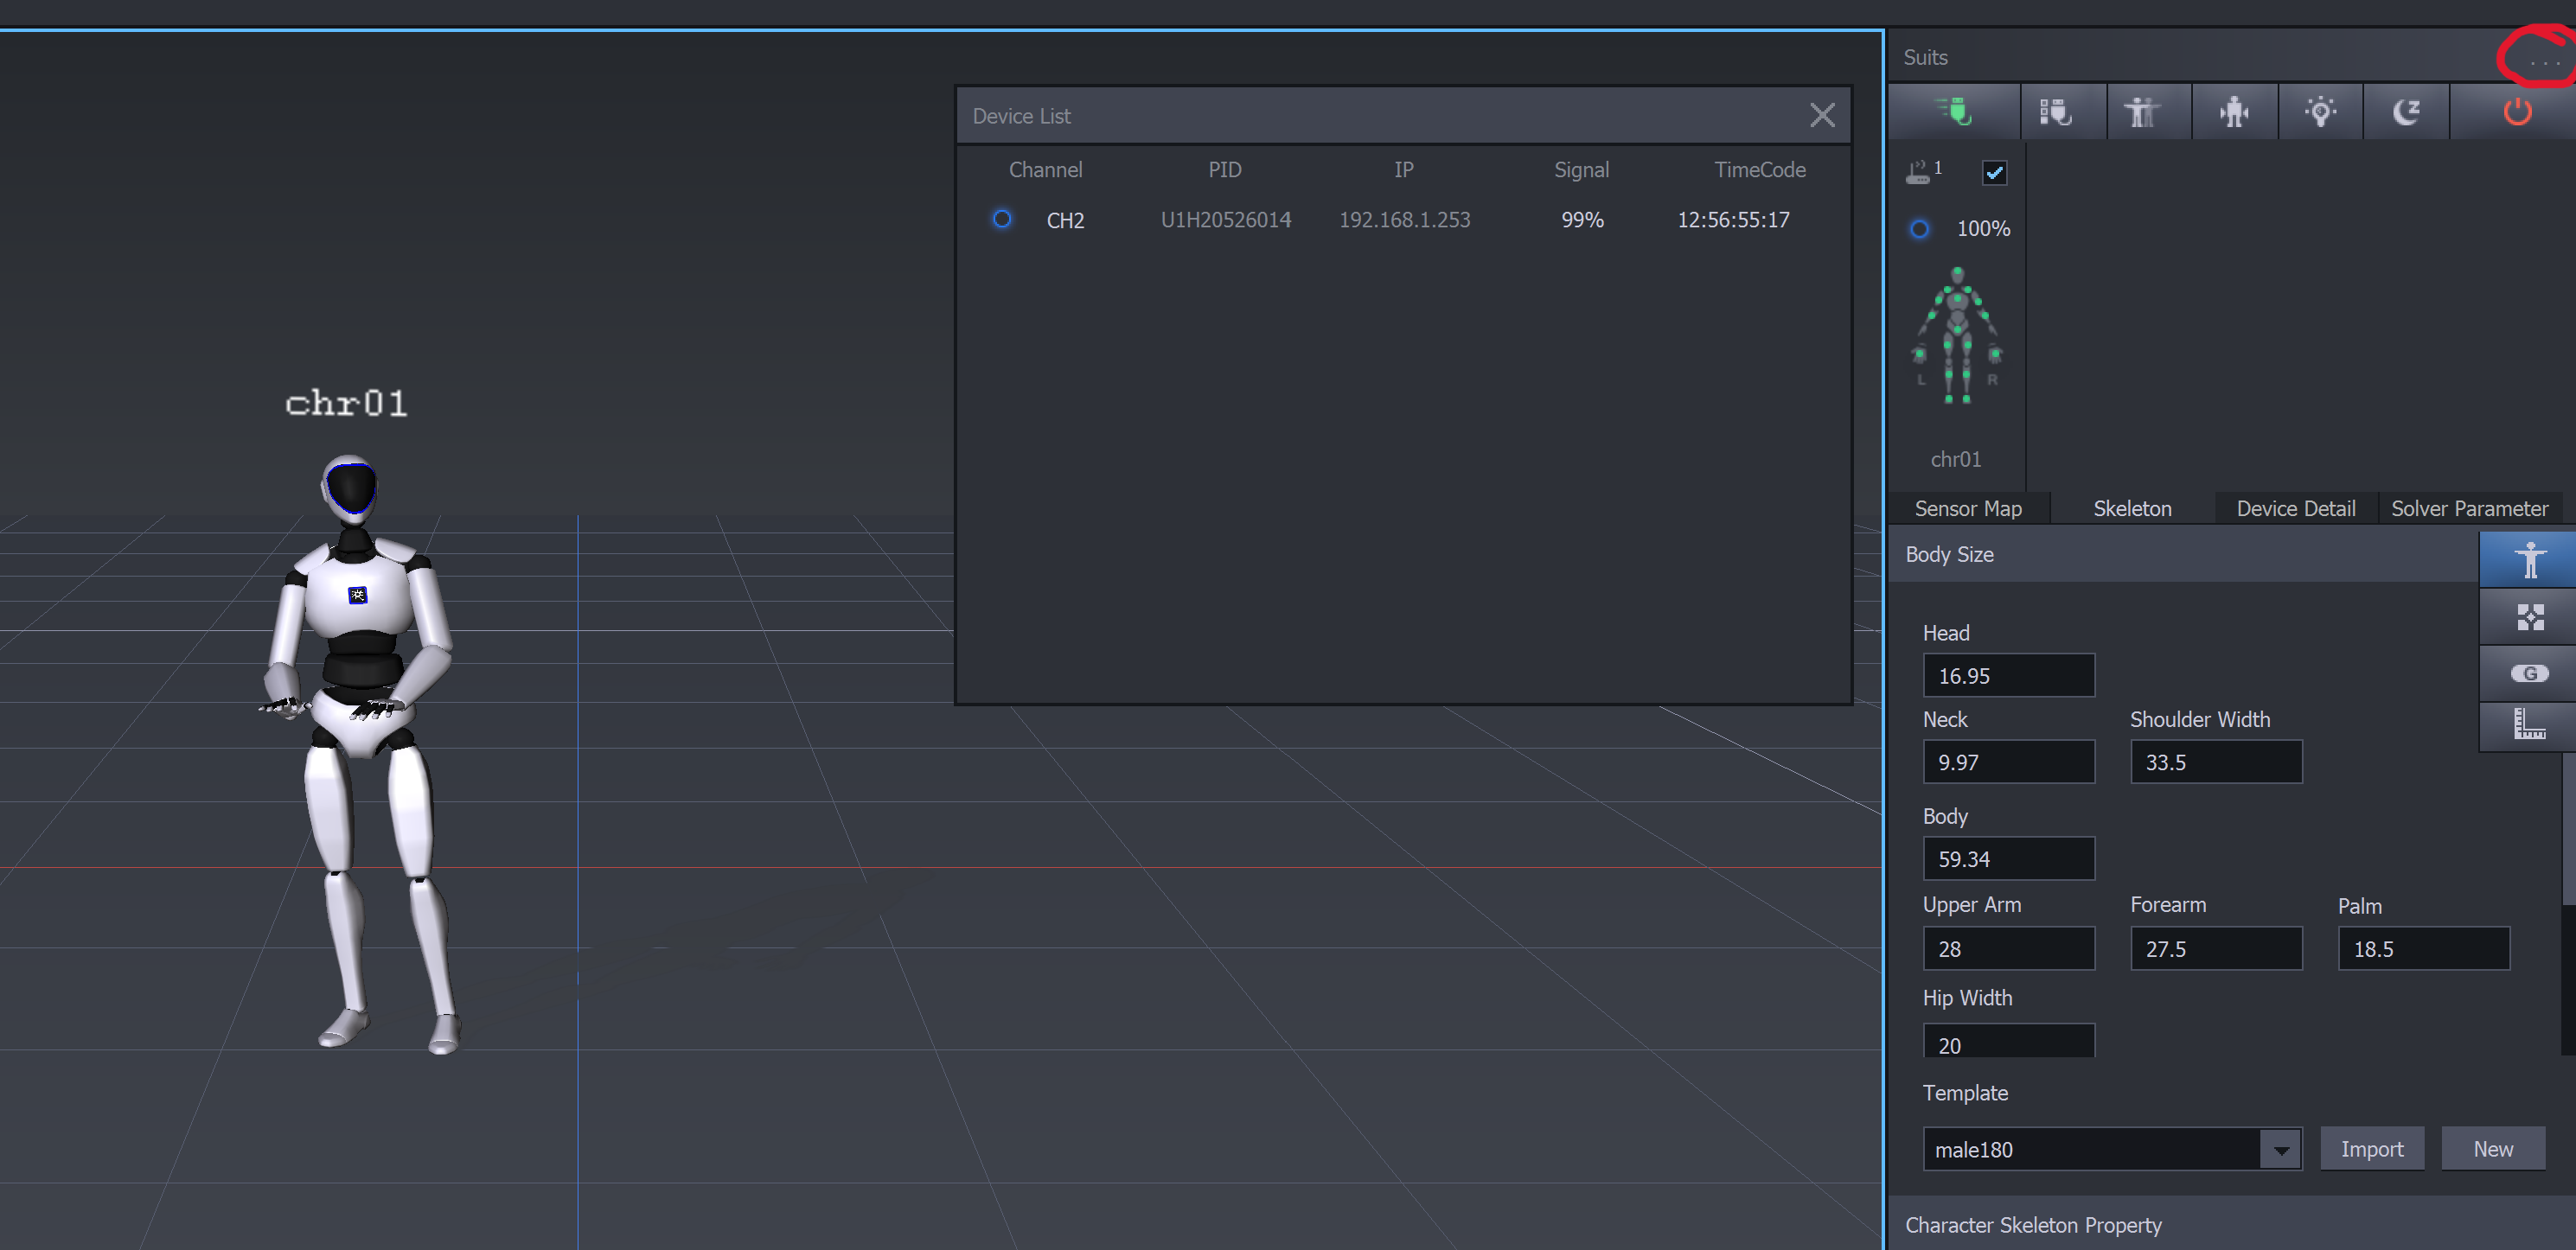The width and height of the screenshot is (2576, 1250).
Task: Click the Import template button
Action: point(2371,1149)
